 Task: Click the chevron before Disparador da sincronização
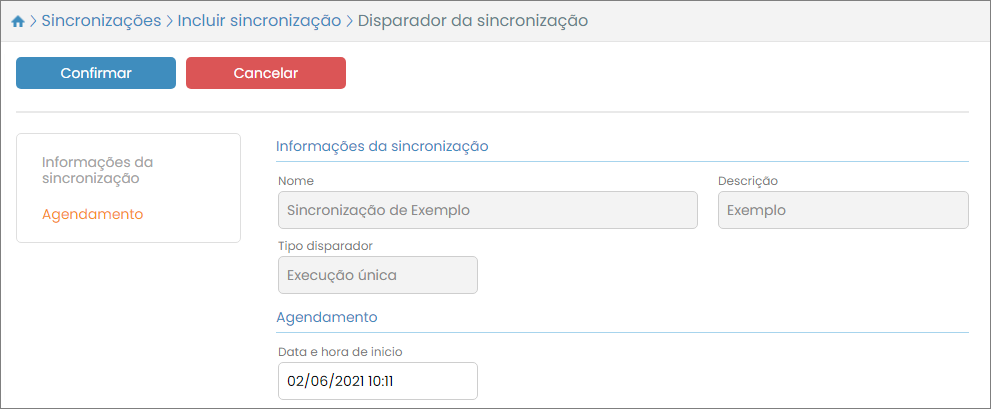[x=349, y=21]
